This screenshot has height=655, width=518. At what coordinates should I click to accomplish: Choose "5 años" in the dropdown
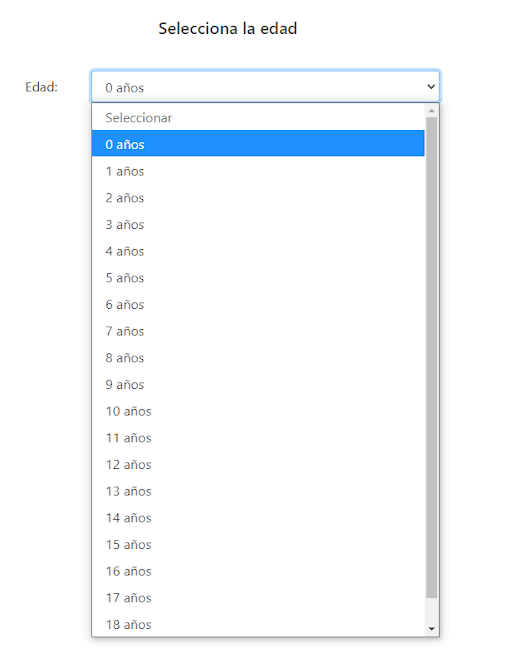tap(258, 278)
